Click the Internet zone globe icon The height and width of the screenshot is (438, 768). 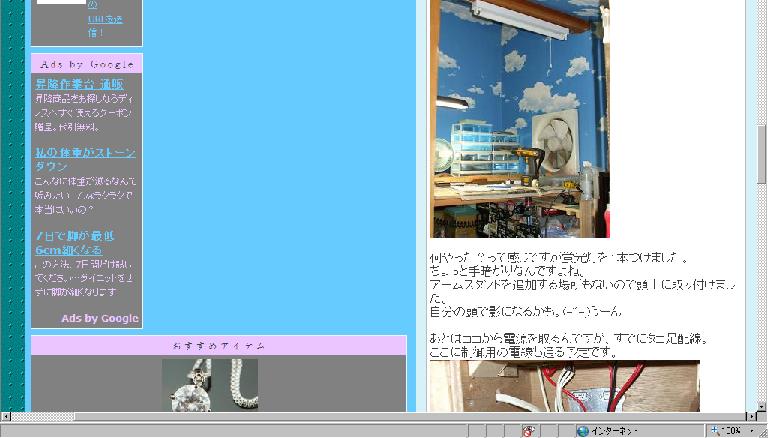[x=582, y=431]
